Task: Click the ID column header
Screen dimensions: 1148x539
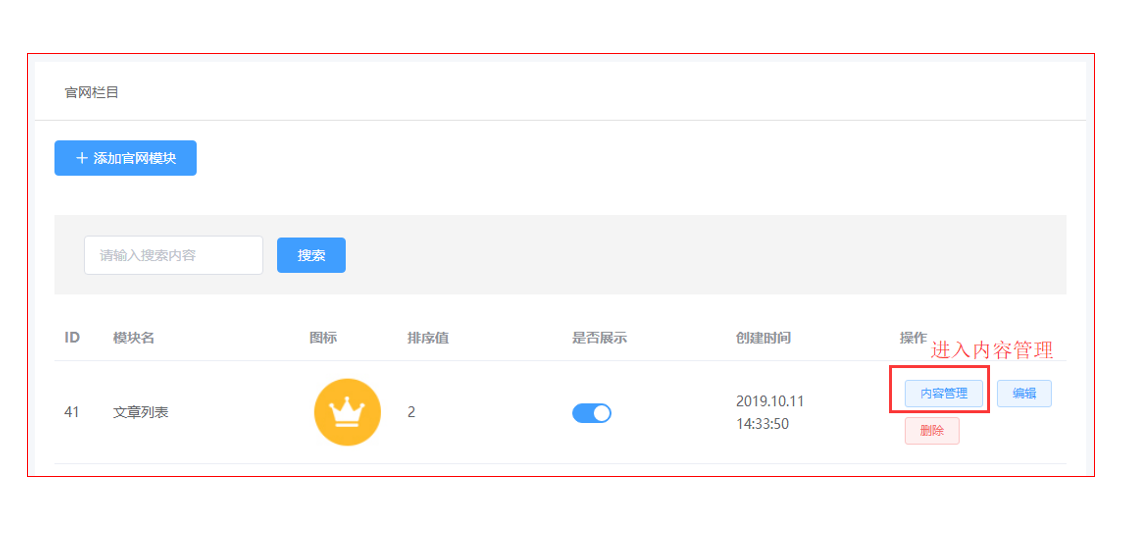Action: click(72, 338)
